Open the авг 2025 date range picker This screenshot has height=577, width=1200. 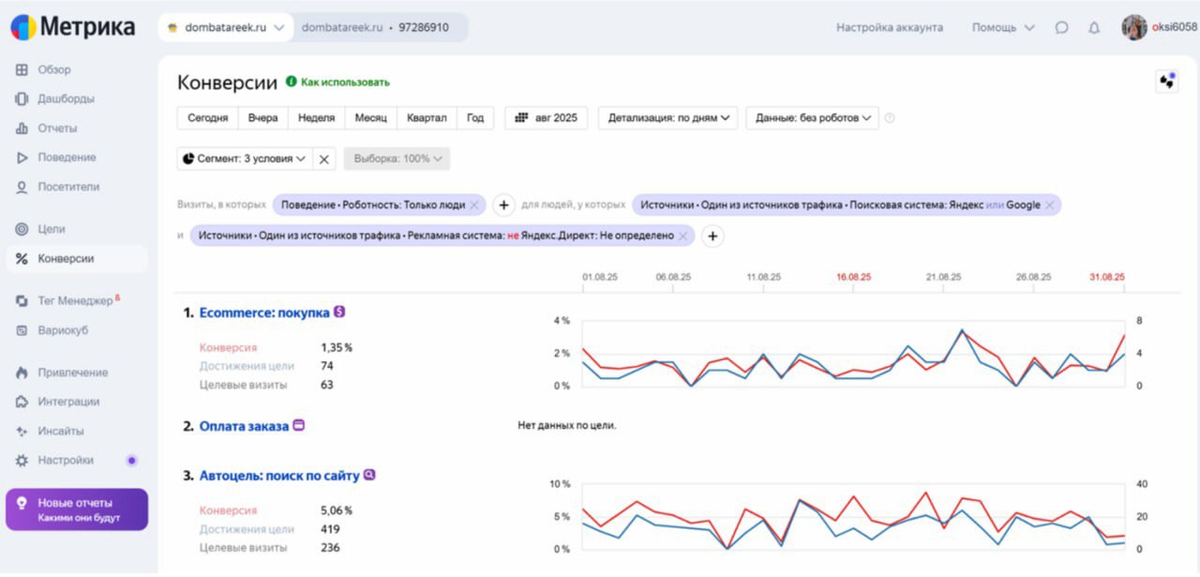tap(547, 118)
